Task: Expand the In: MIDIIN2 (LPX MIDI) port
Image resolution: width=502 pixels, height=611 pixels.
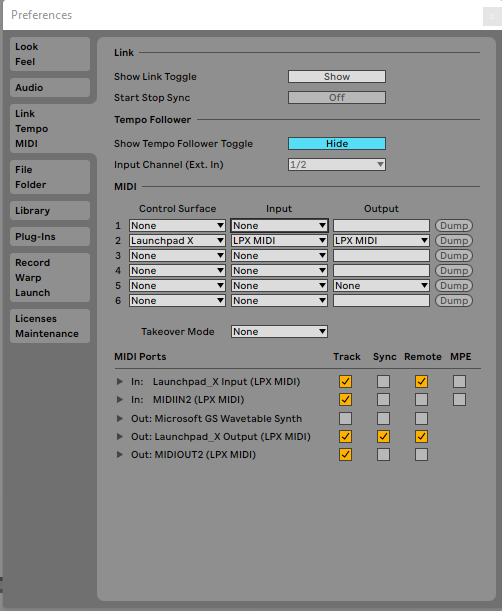Action: tap(120, 399)
